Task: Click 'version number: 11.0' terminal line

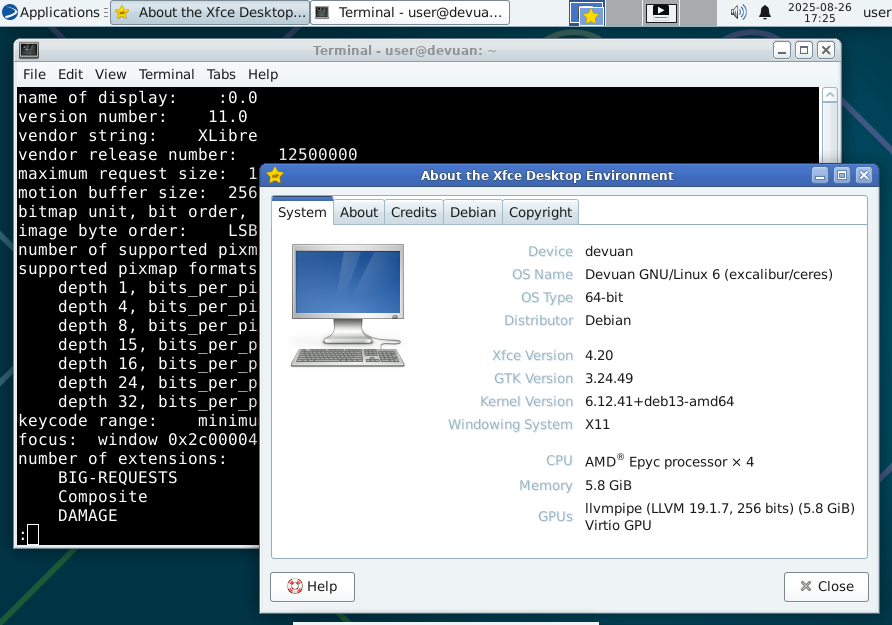Action: point(133,117)
